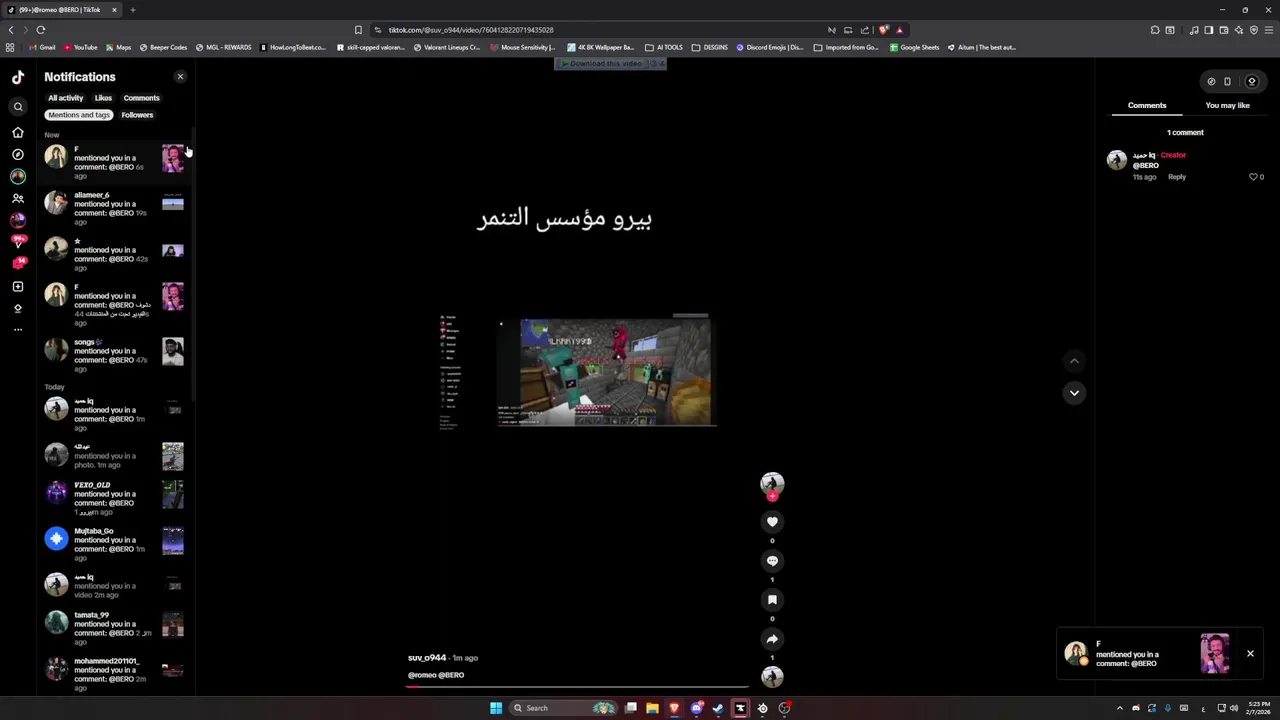
Task: Open a new browser tab
Action: tap(132, 10)
